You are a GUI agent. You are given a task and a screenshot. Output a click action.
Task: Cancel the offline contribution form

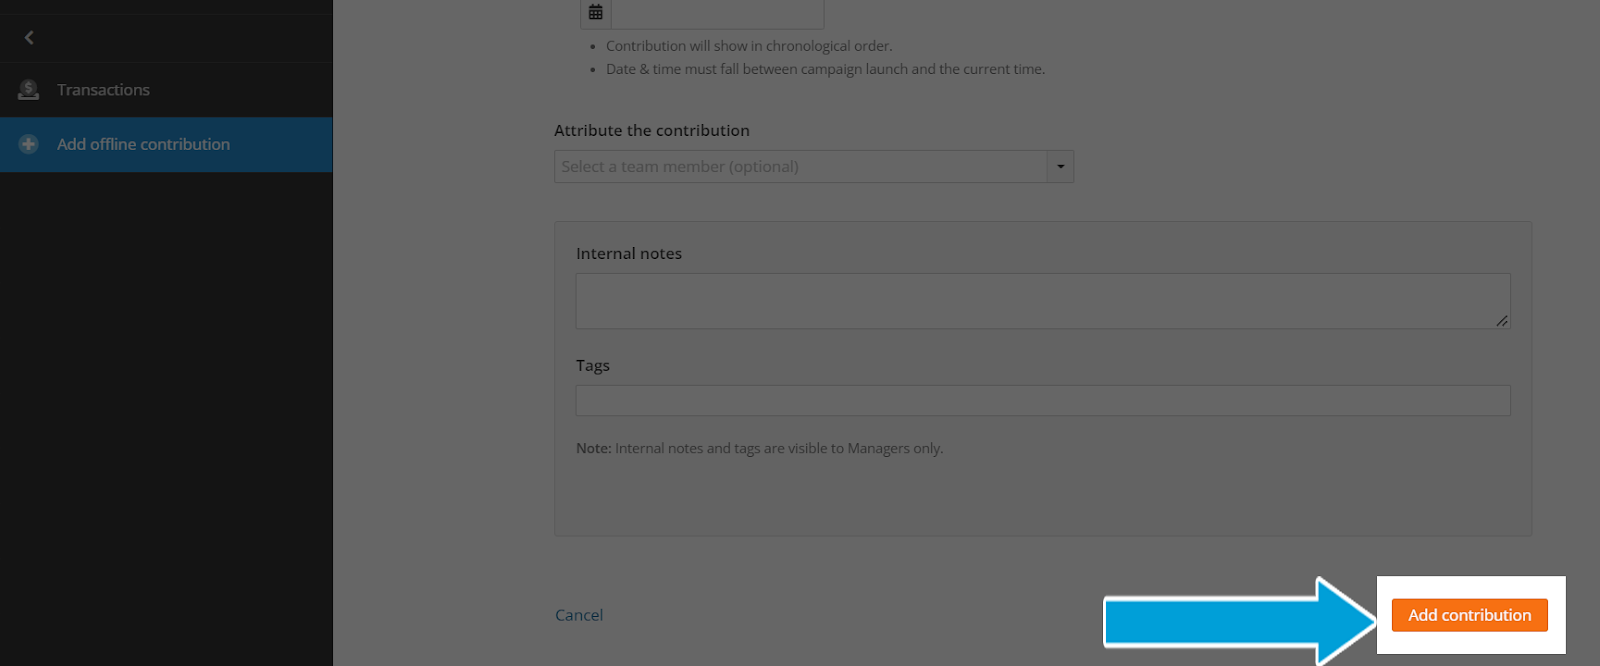(579, 615)
